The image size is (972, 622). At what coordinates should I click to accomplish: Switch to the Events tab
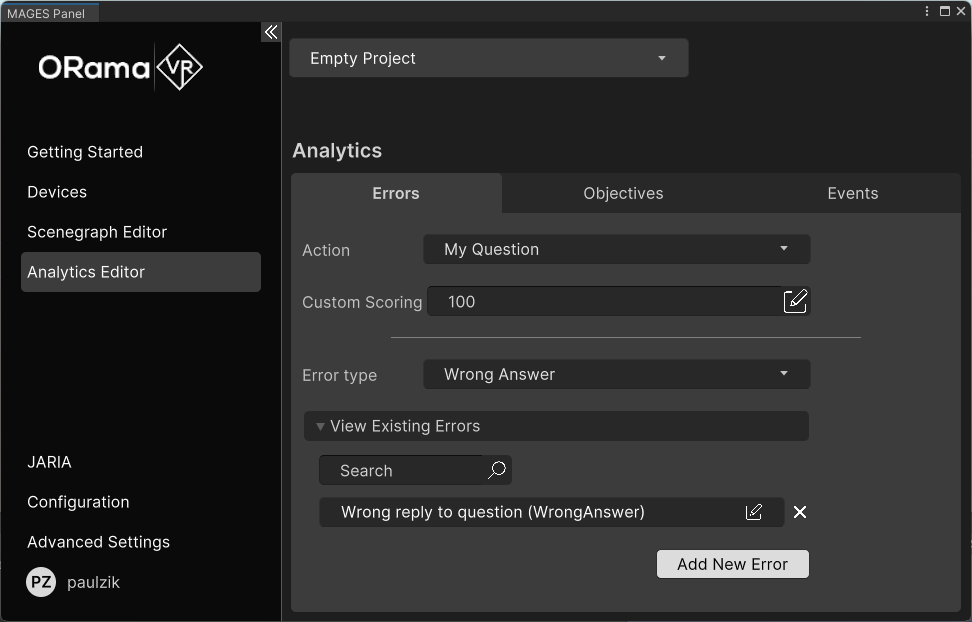[x=852, y=193]
